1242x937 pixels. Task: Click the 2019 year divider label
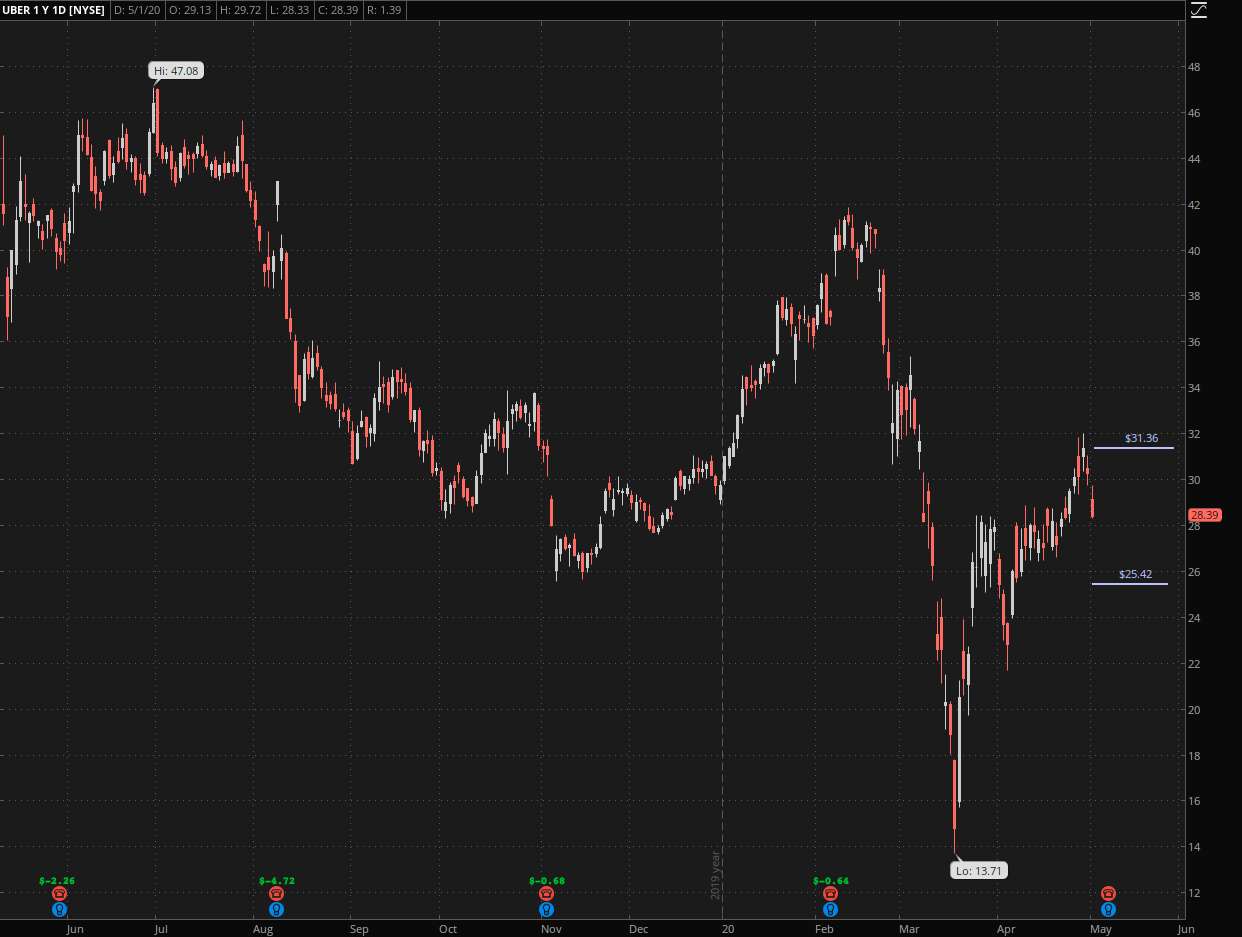click(x=716, y=874)
